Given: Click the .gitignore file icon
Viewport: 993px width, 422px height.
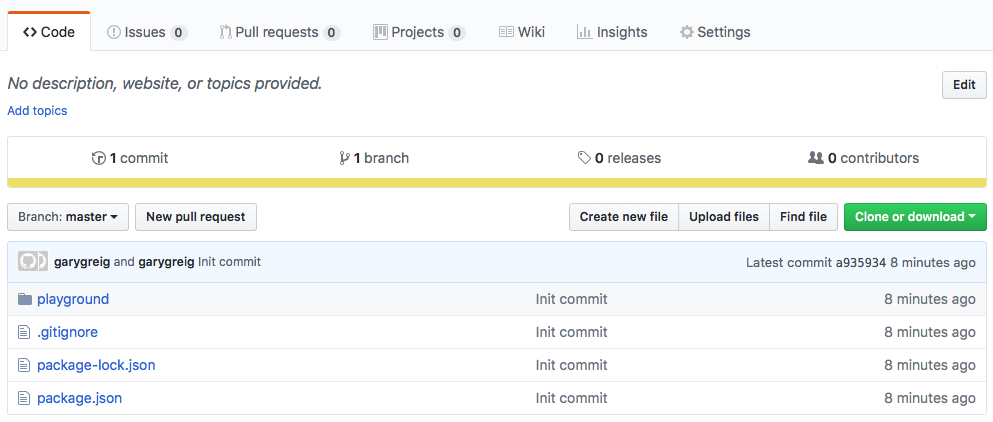Looking at the screenshot, I should 25,332.
